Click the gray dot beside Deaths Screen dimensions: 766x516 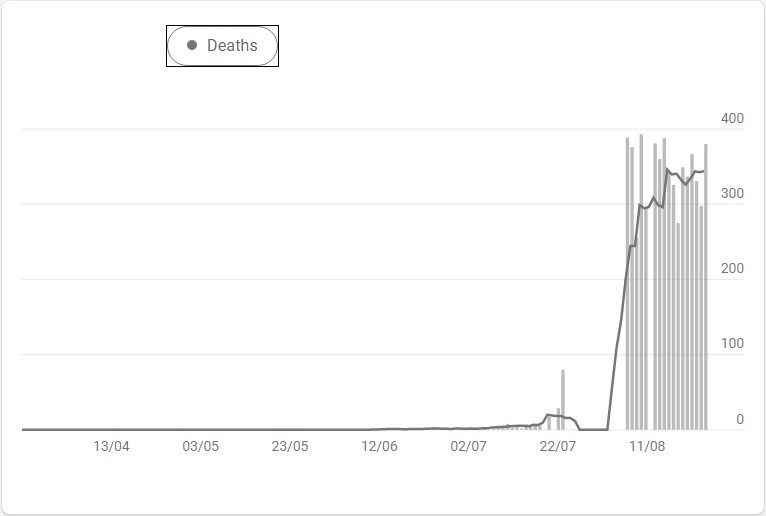click(x=192, y=45)
